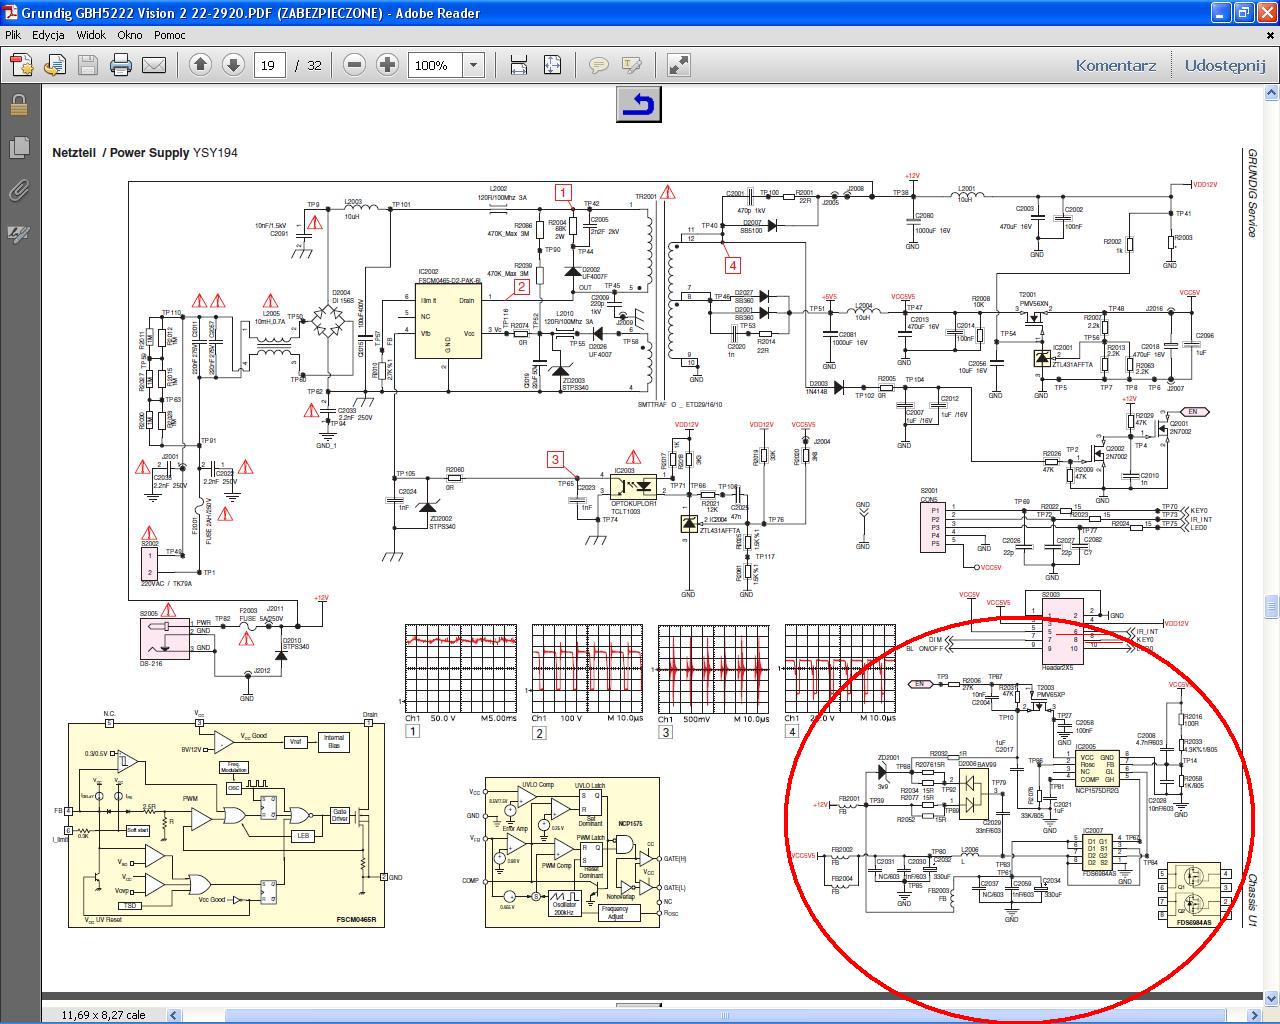Screen dimensions: 1280x1024
Task: Click the horizontal scrollbar right arrow
Action: coord(1254,1015)
